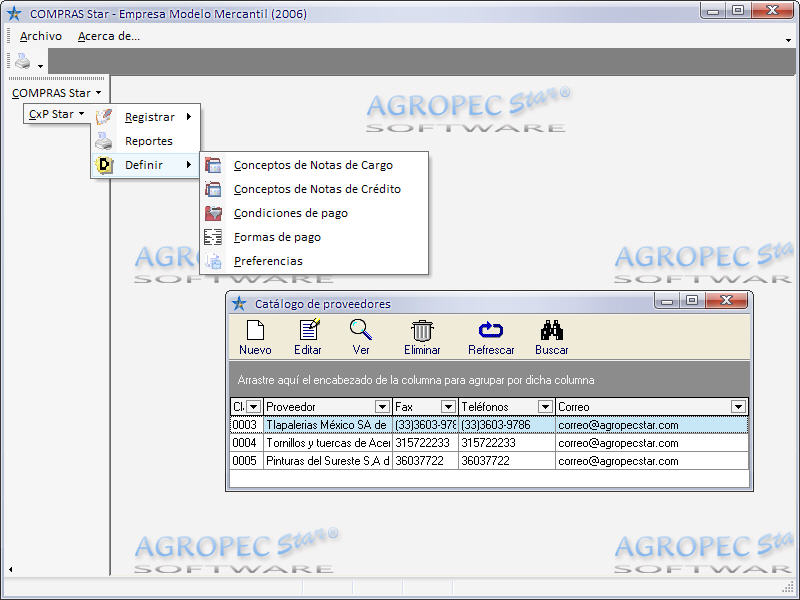Screen dimensions: 800x600
Task: Click the Definir 'D' icon
Action: 104,165
